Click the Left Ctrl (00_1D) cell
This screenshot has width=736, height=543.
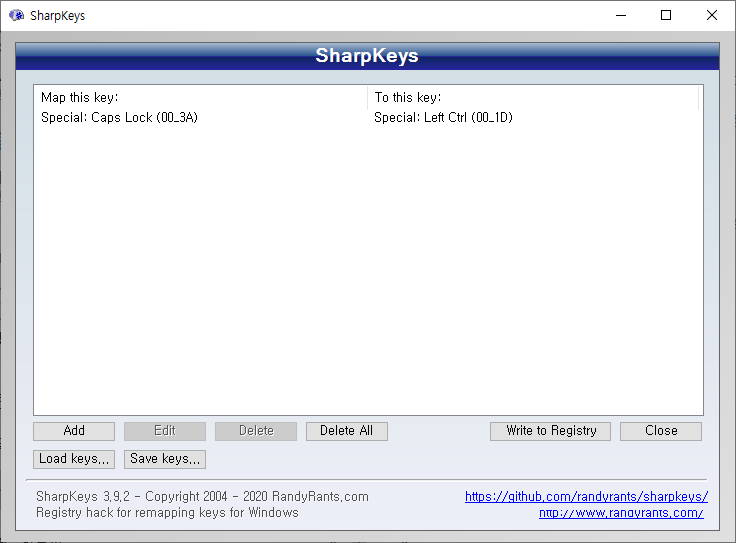tap(443, 117)
